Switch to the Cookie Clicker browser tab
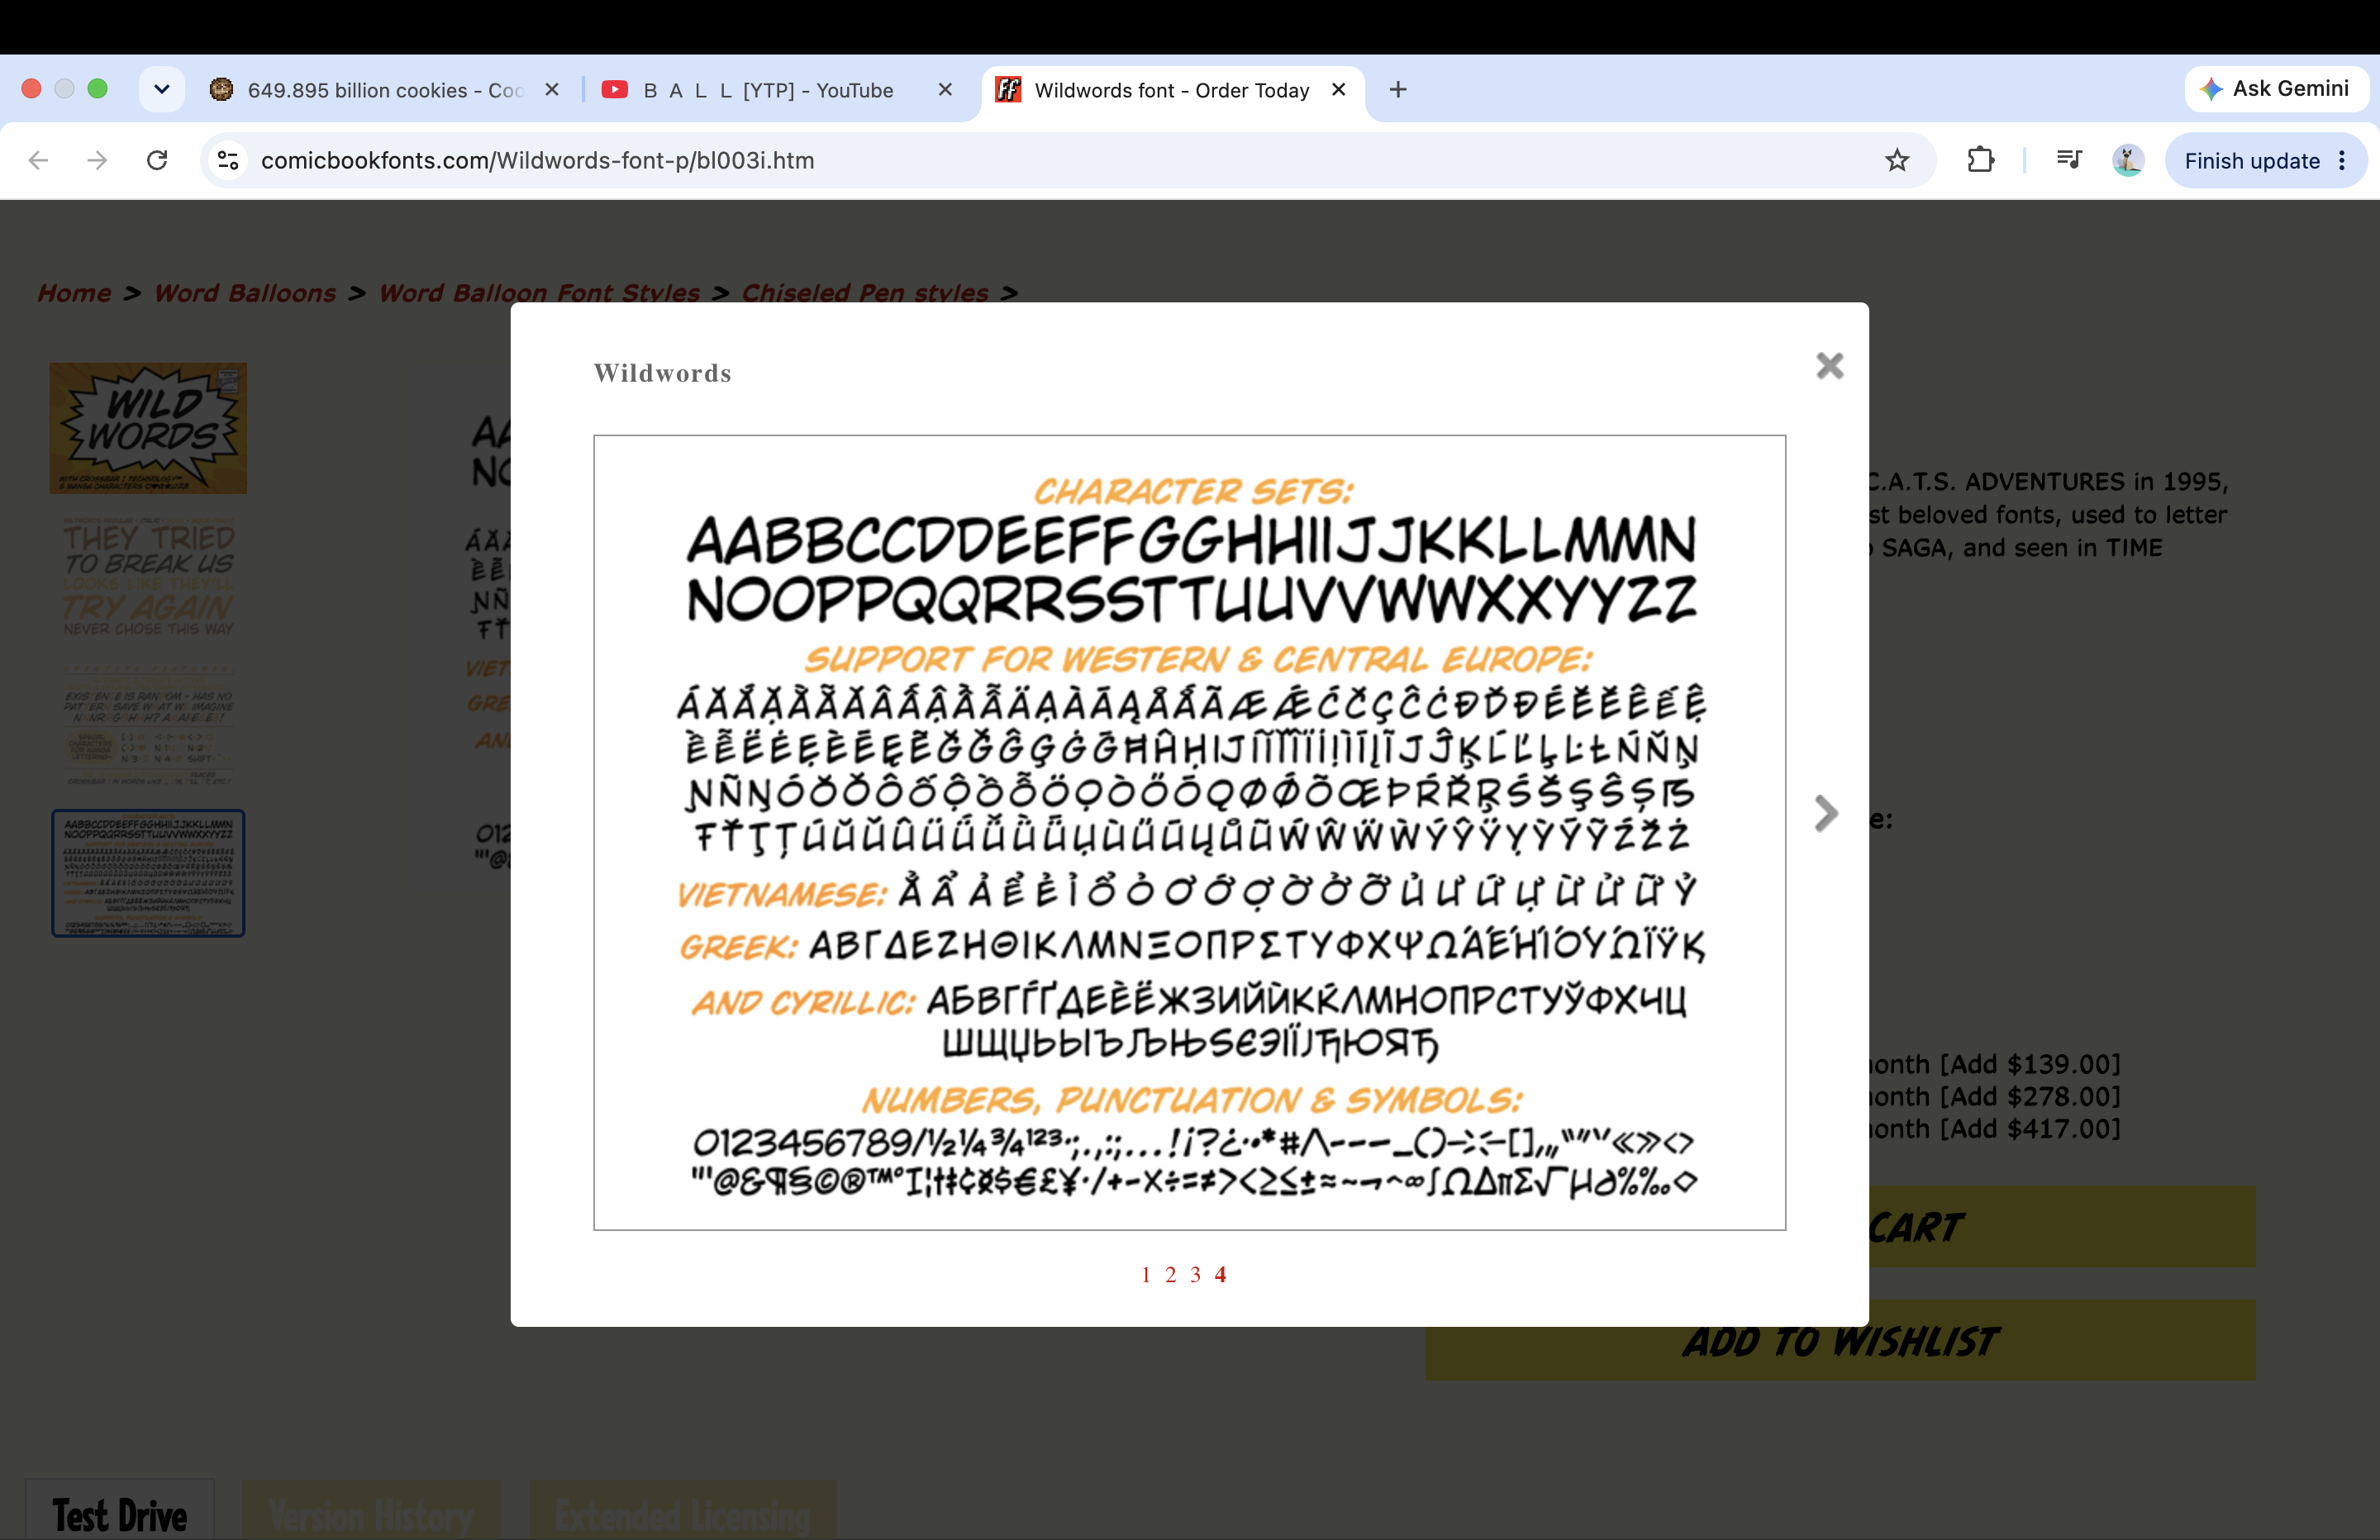Image resolution: width=2380 pixels, height=1540 pixels. tap(385, 90)
